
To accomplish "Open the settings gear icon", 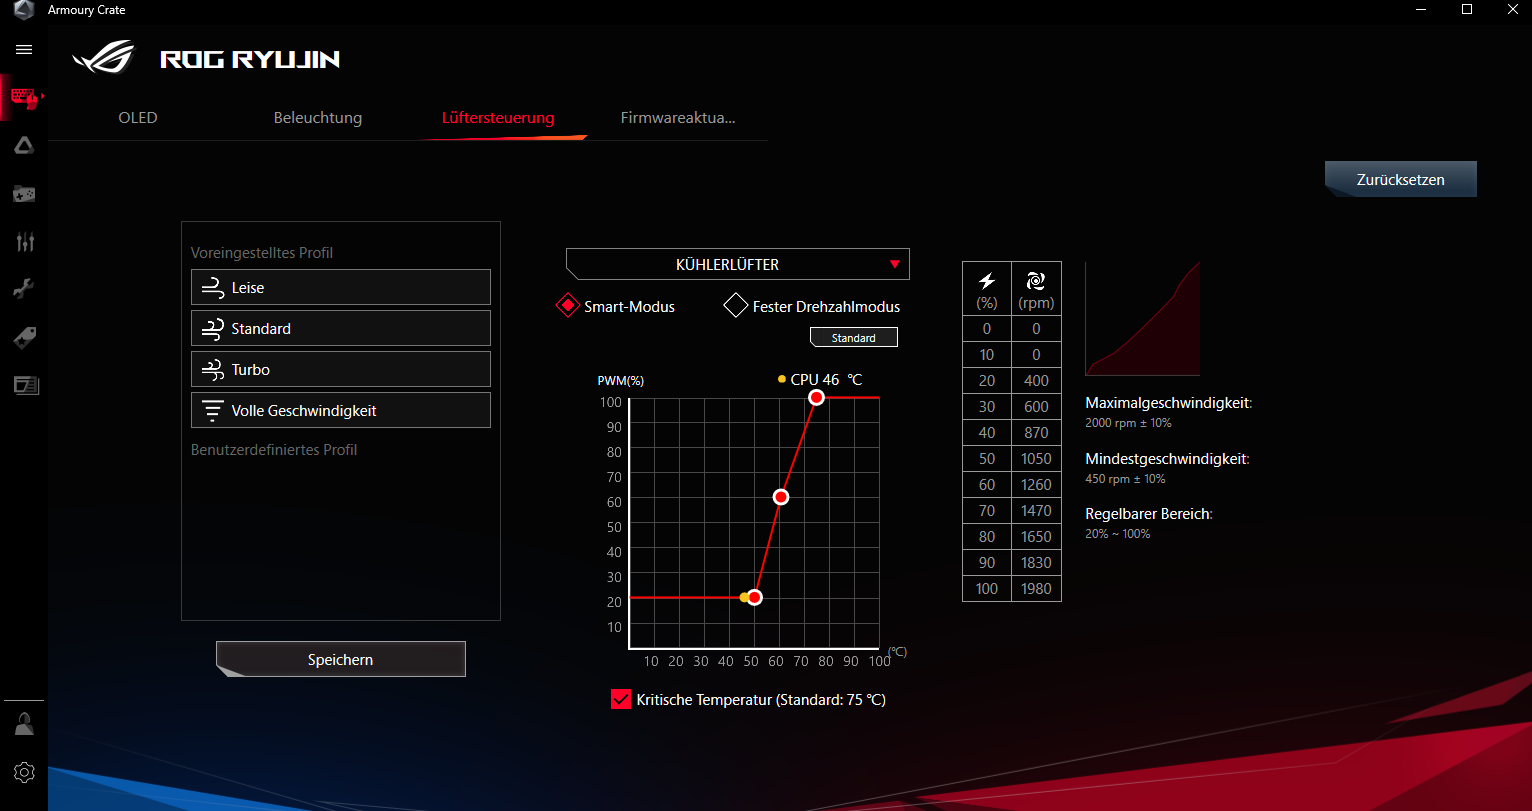I will pyautogui.click(x=25, y=772).
